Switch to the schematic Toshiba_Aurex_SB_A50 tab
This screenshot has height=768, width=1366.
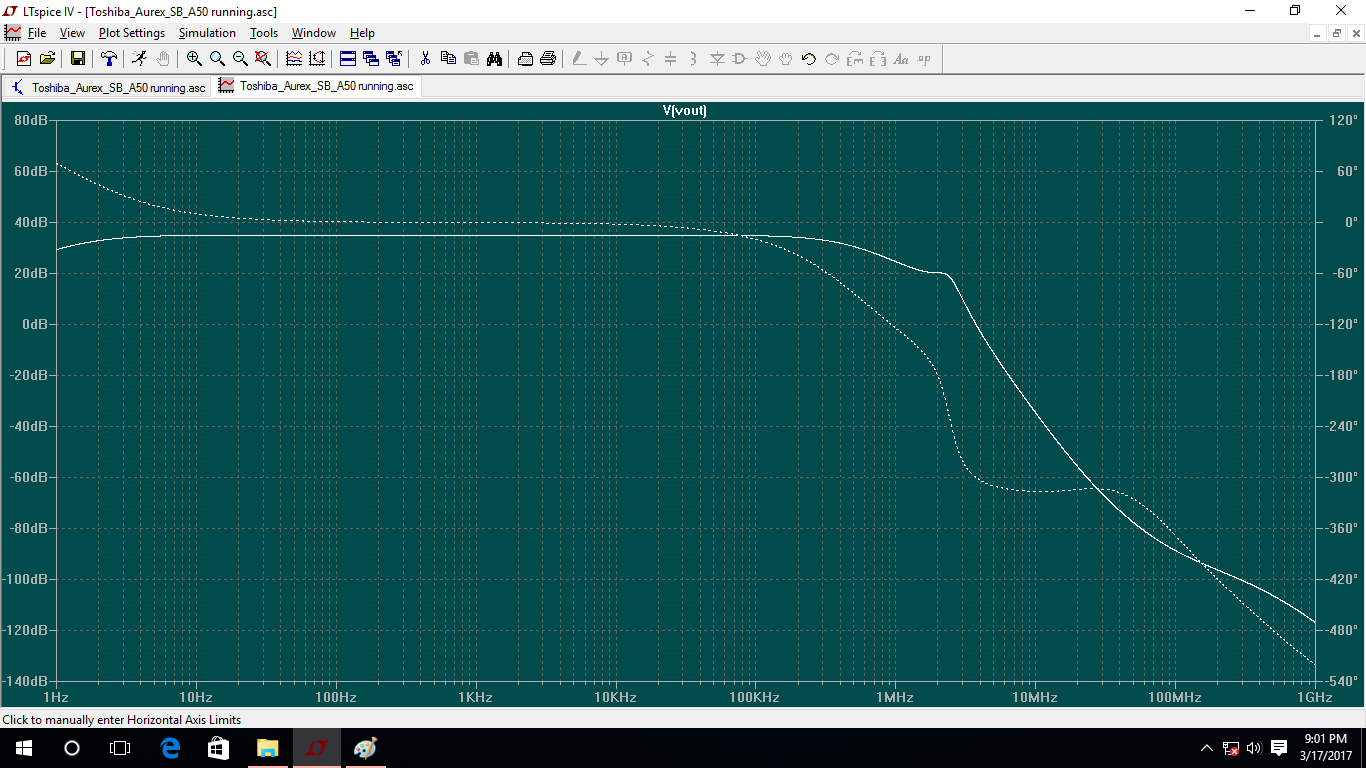[x=108, y=87]
